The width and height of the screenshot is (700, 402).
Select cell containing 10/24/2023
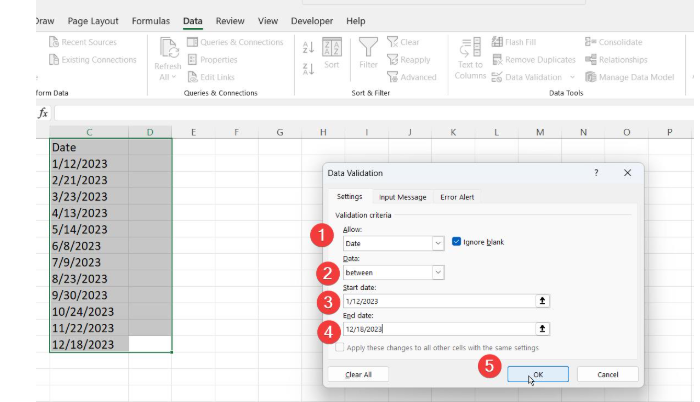89,311
